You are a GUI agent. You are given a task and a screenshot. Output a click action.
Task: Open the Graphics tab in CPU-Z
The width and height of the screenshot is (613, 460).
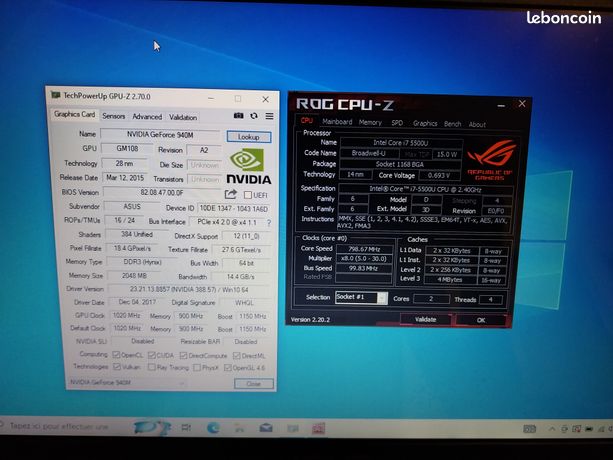pos(425,124)
